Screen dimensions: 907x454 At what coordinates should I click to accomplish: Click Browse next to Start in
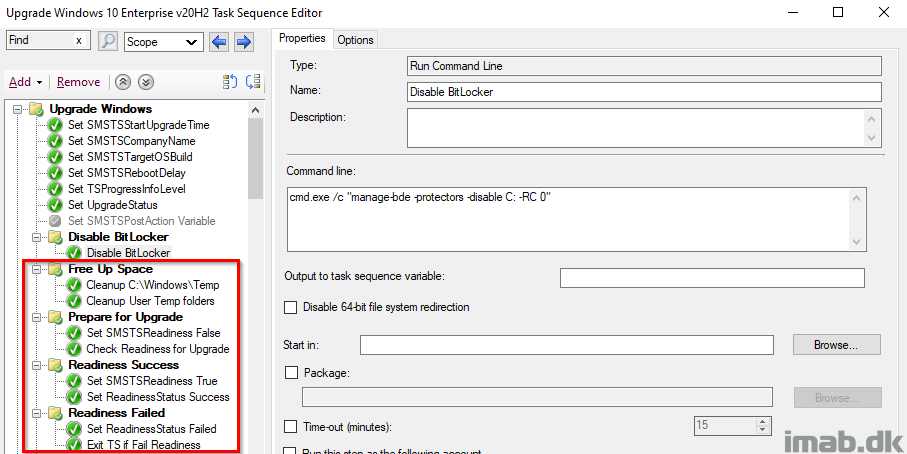click(836, 345)
